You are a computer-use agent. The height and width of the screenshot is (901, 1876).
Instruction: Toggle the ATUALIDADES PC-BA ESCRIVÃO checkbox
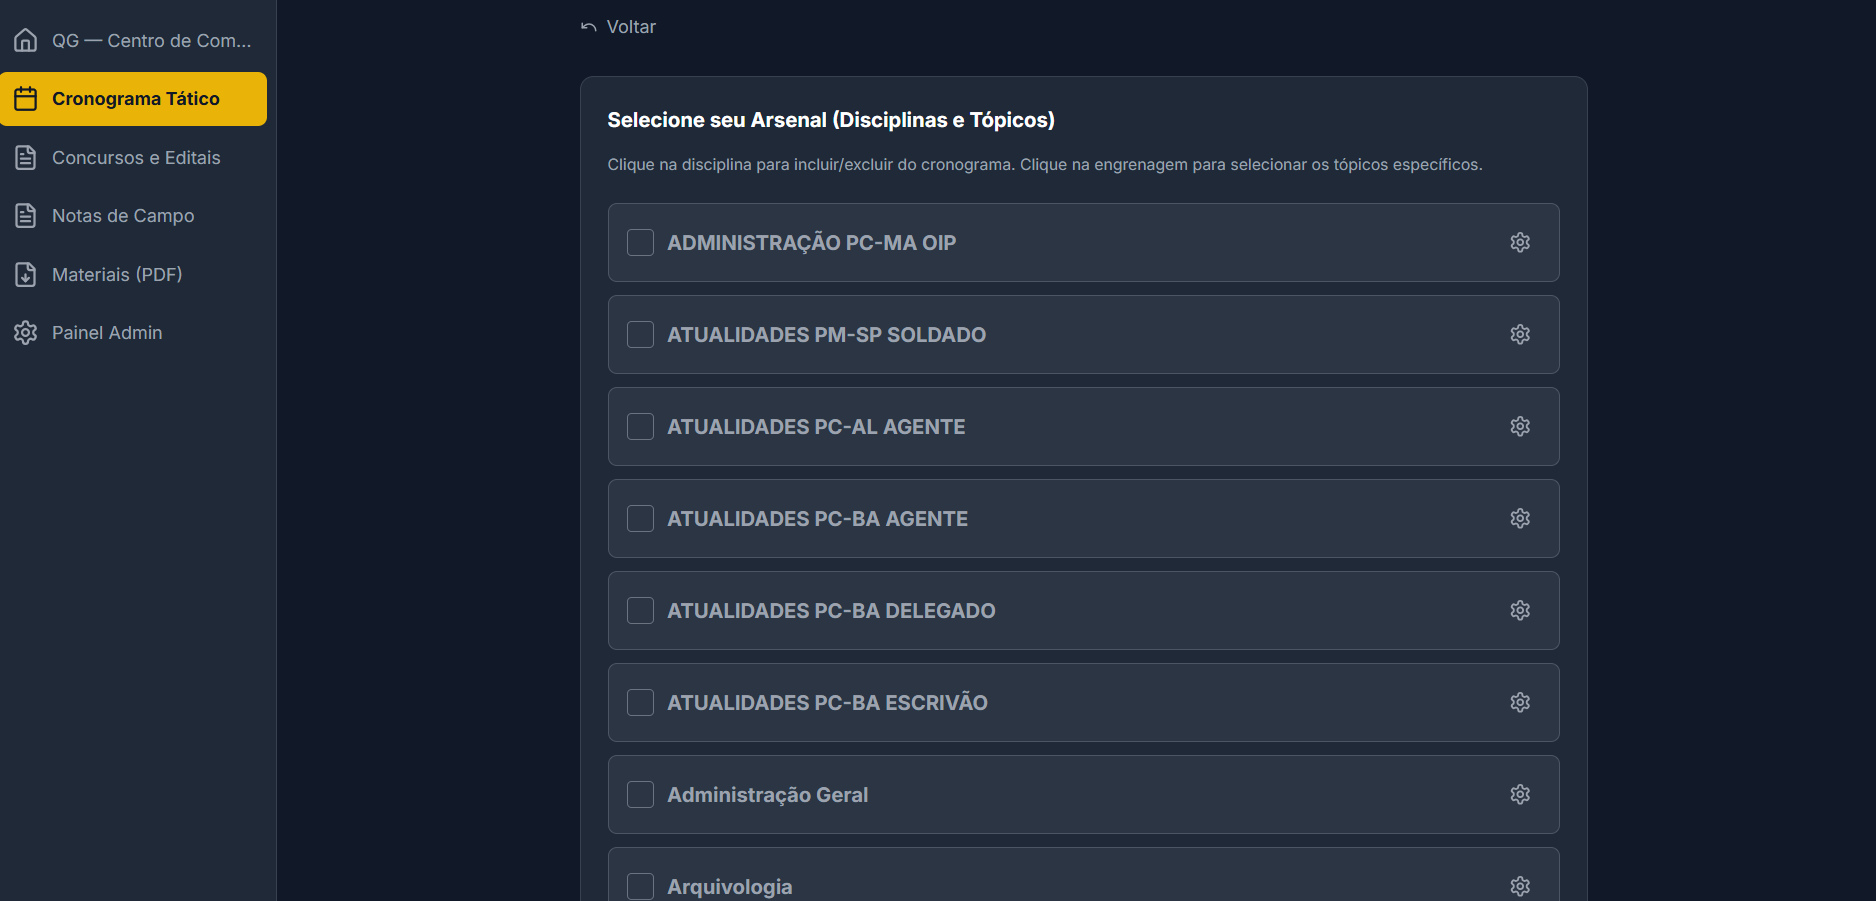640,703
